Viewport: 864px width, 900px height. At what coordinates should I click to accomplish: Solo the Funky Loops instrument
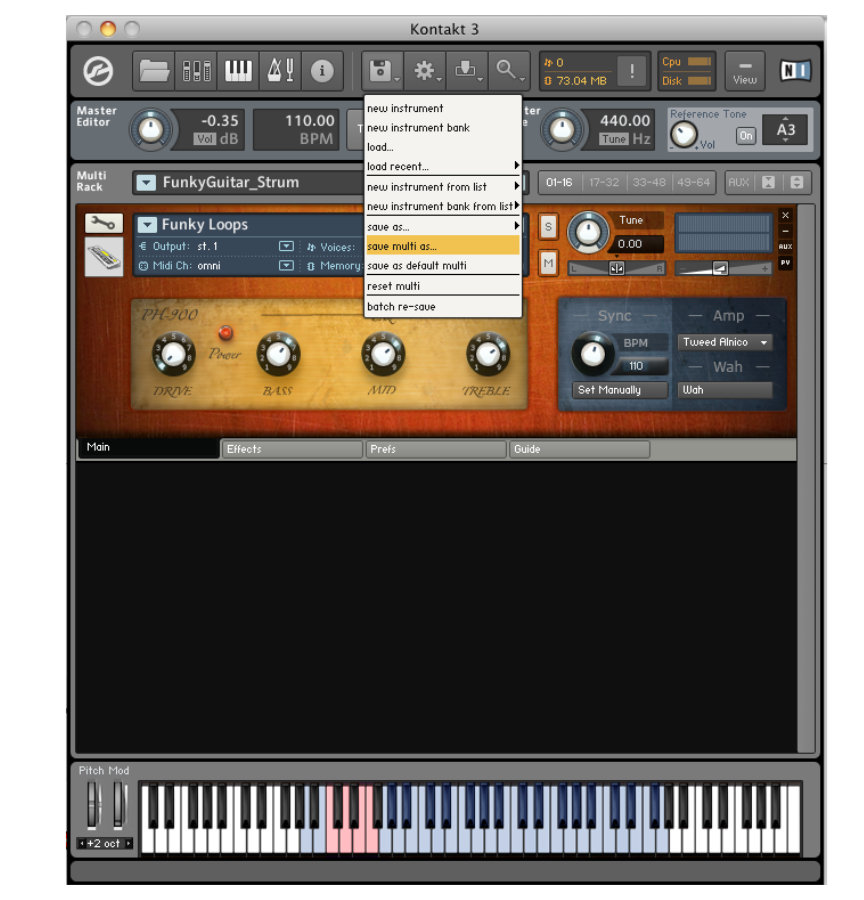tap(548, 227)
